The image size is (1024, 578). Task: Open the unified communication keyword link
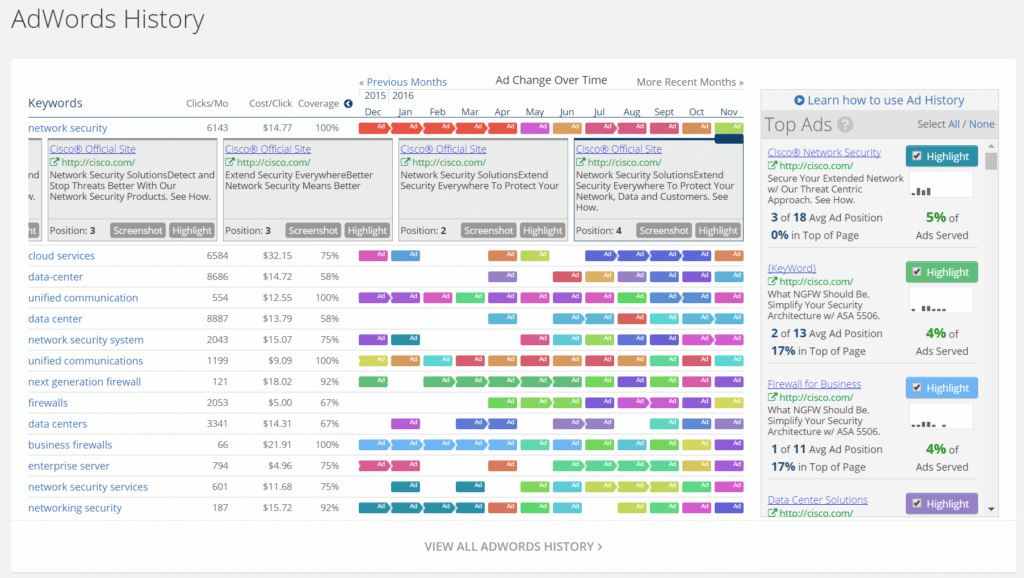83,298
